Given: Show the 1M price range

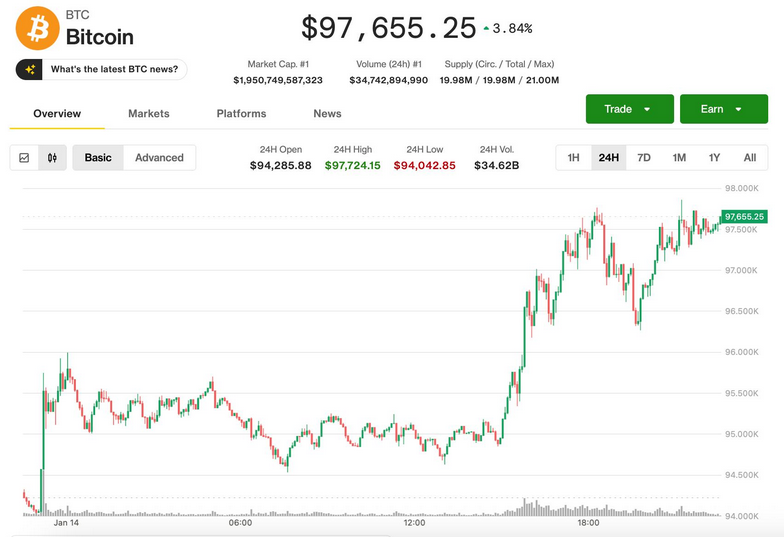Looking at the screenshot, I should (x=679, y=157).
